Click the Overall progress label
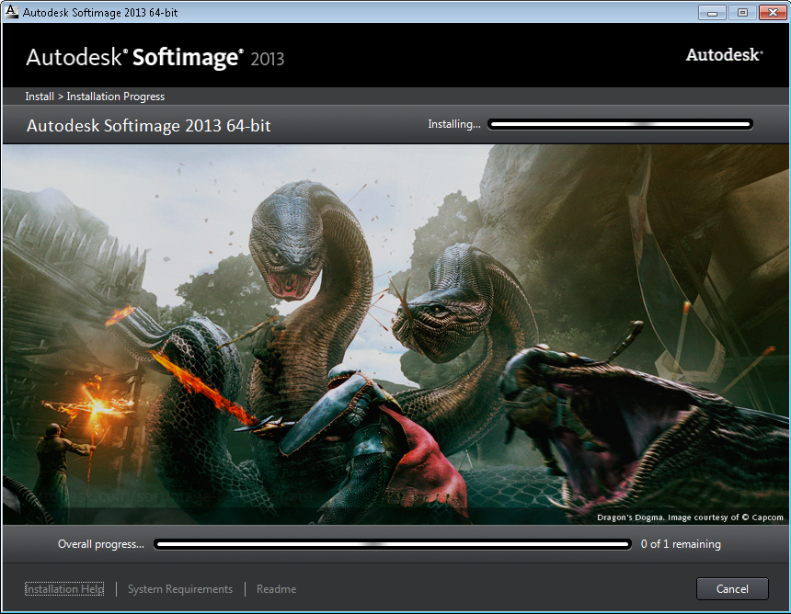 [x=100, y=545]
